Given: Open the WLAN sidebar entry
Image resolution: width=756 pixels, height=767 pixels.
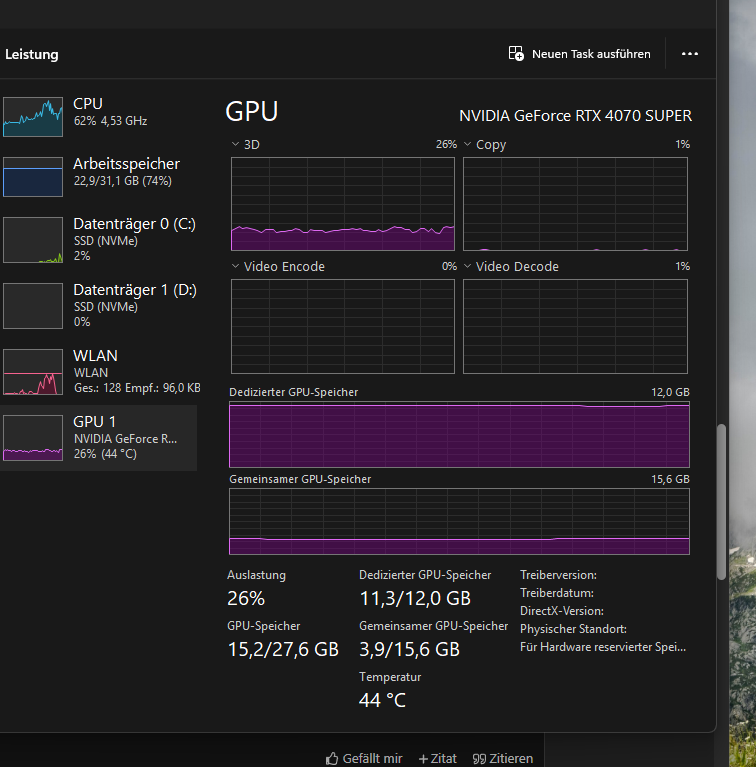Looking at the screenshot, I should 99,372.
